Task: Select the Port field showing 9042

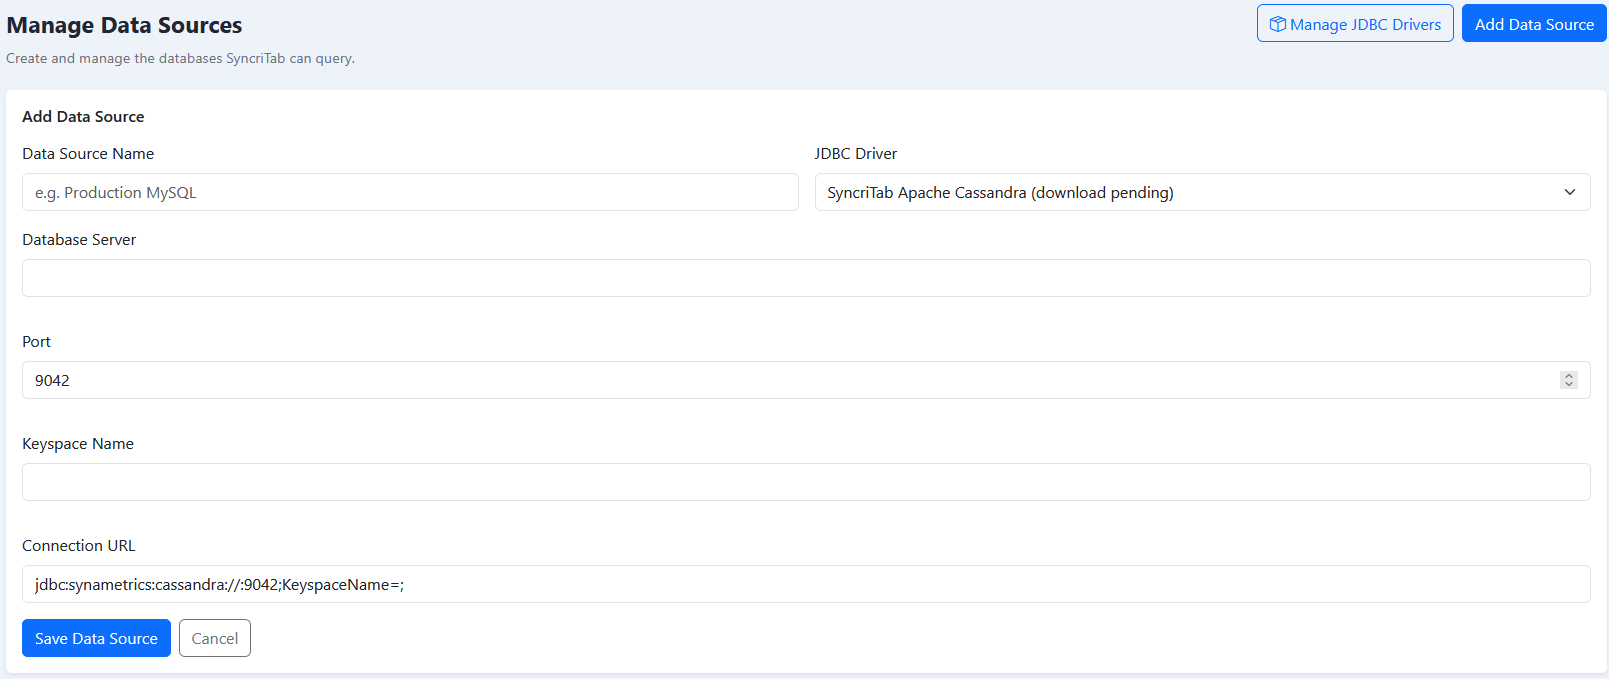Action: click(806, 380)
